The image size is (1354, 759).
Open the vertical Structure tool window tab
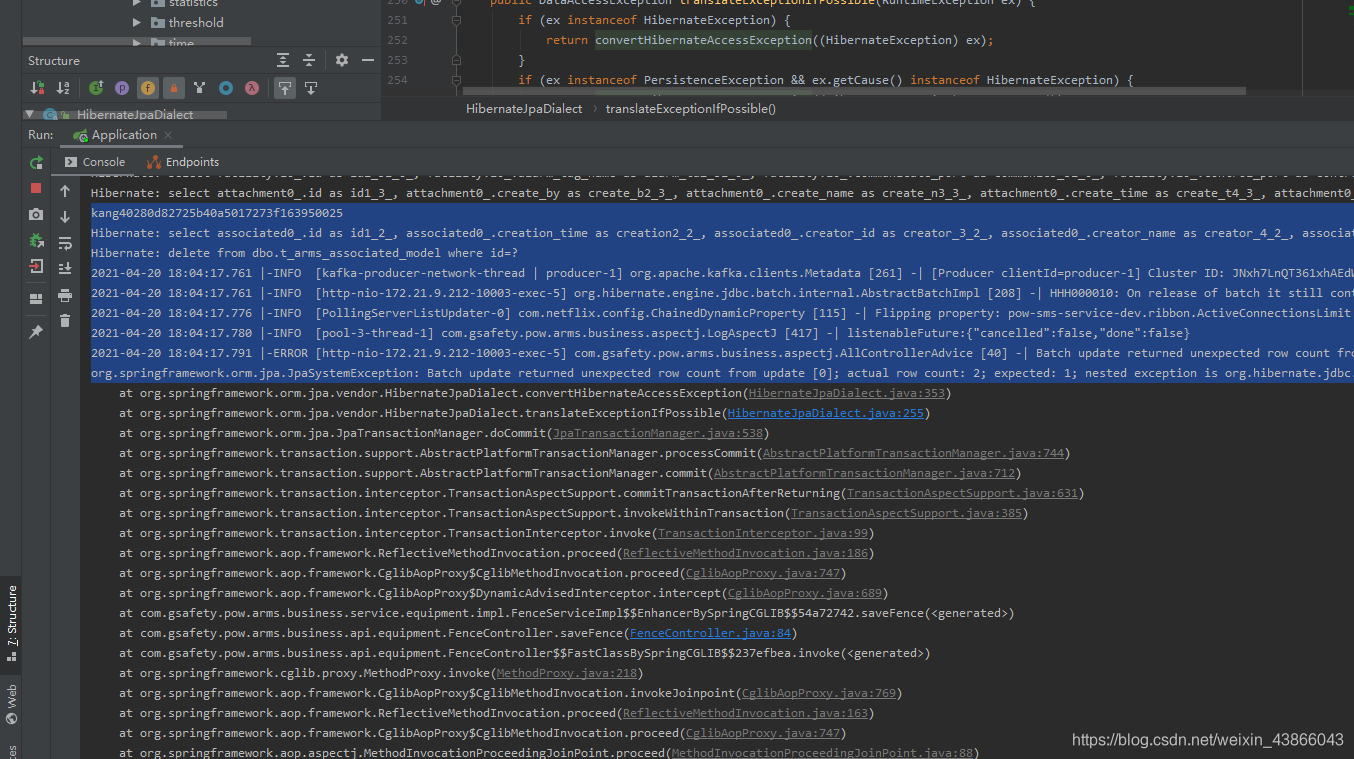click(12, 624)
